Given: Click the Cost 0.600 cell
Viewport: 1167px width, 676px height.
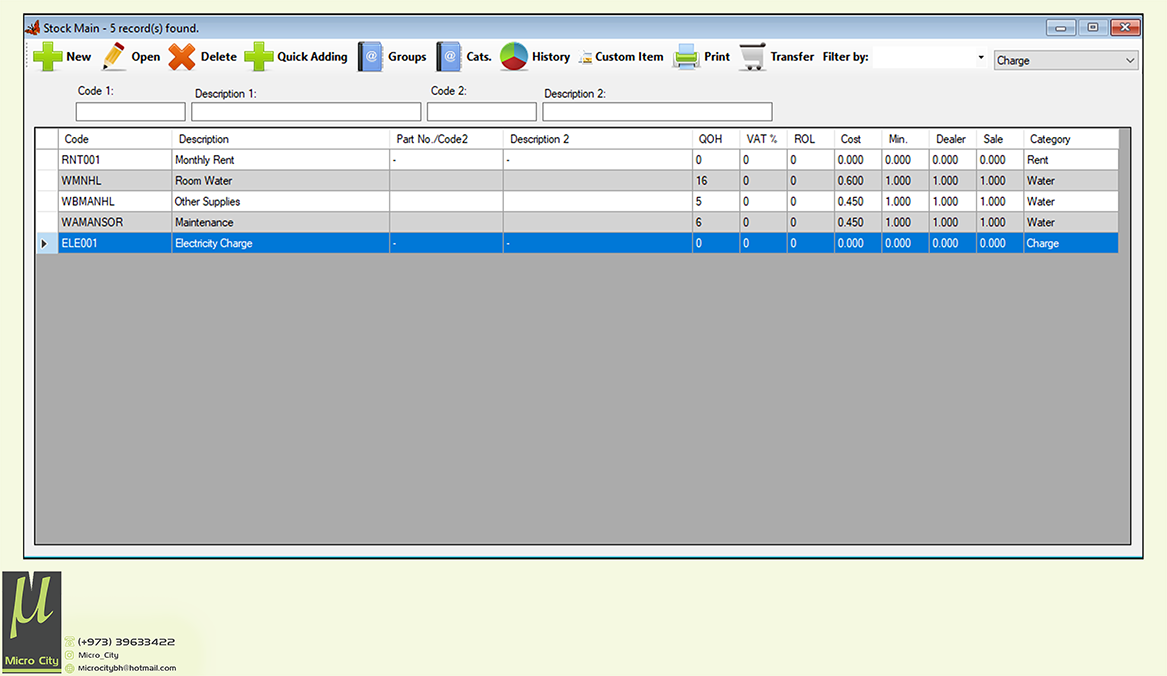Looking at the screenshot, I should point(858,181).
